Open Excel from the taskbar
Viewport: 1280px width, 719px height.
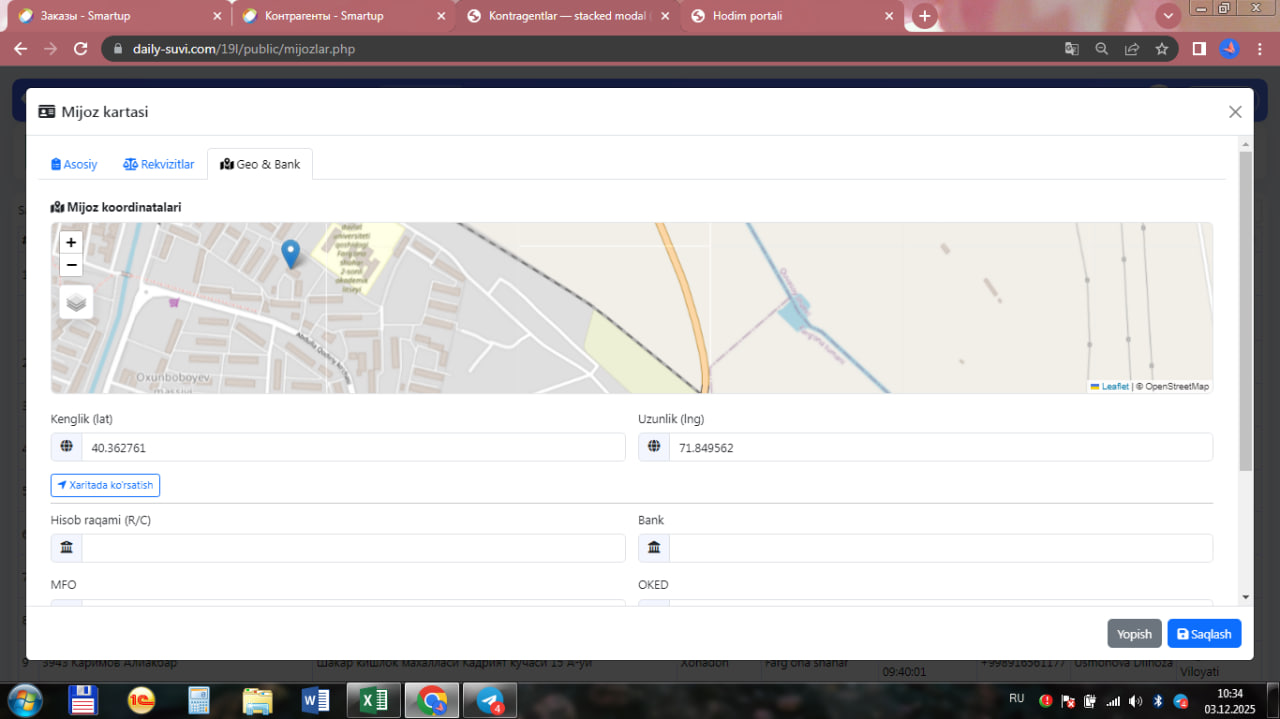click(374, 700)
